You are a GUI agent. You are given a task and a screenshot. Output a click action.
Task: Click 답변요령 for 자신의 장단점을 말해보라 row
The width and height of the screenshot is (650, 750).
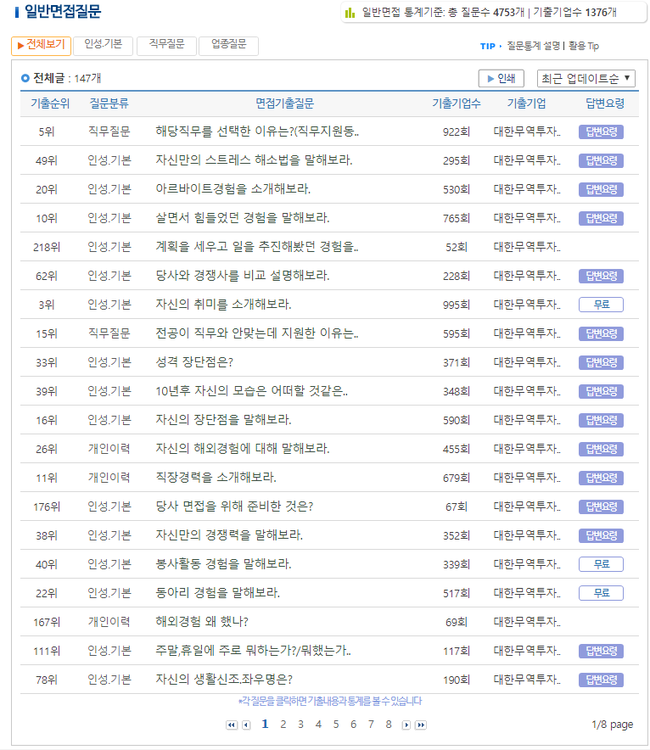click(x=601, y=420)
